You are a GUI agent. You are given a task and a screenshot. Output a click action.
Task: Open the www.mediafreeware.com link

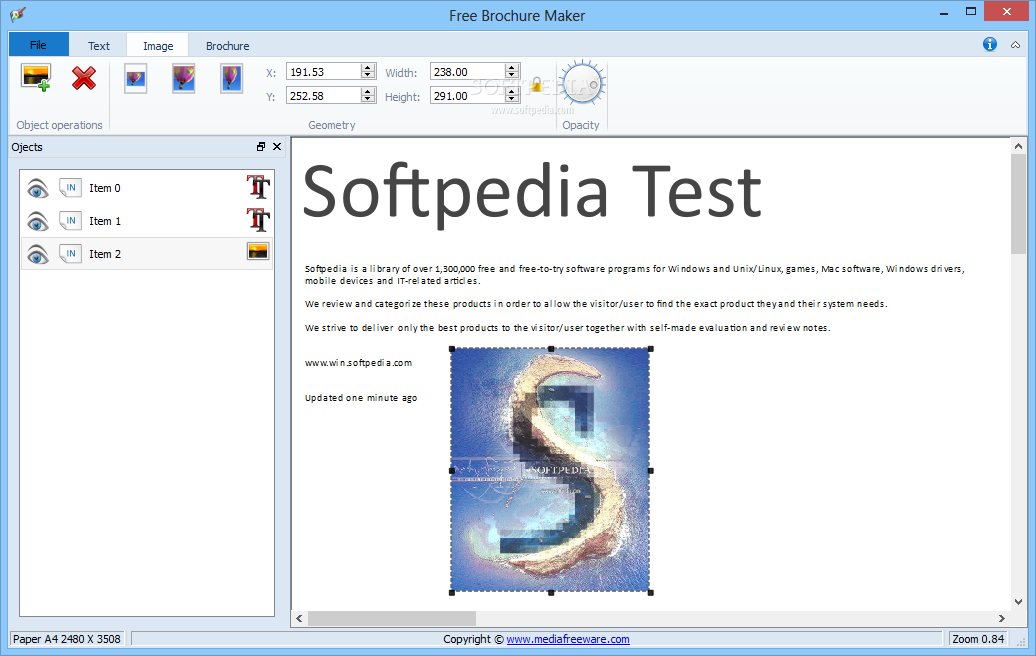[568, 639]
